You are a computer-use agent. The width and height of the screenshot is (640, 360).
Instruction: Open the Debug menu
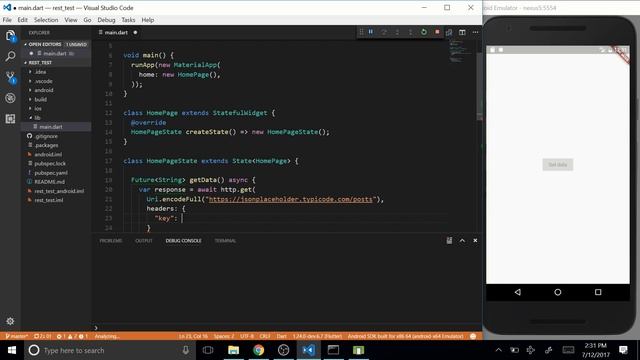[x=106, y=20]
